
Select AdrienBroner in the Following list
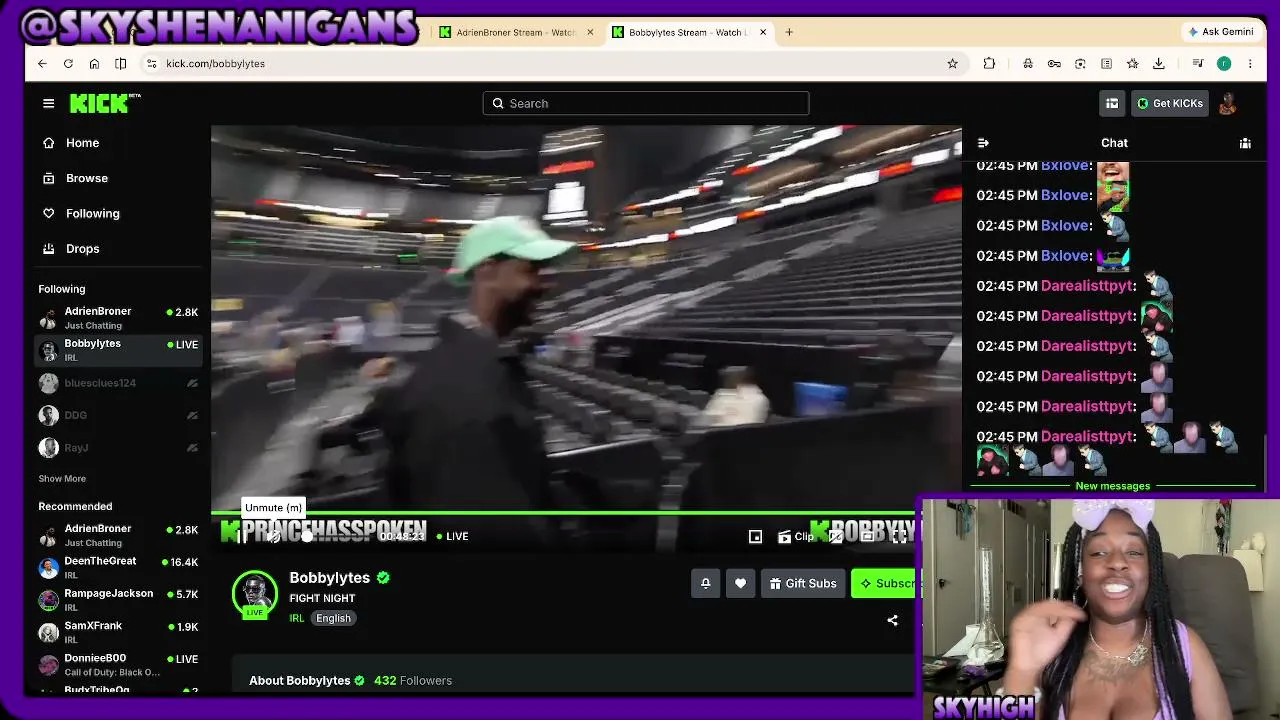[x=118, y=318]
